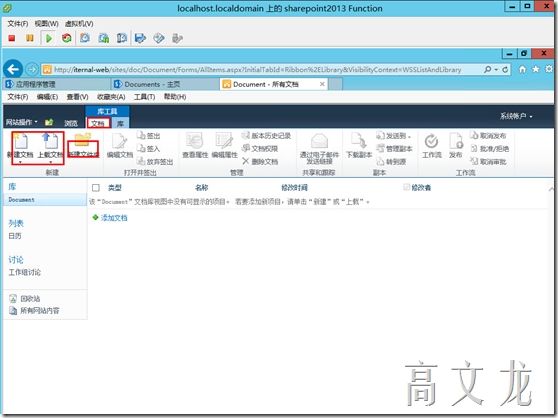Open 版本历史记录 version history

[x=266, y=136]
